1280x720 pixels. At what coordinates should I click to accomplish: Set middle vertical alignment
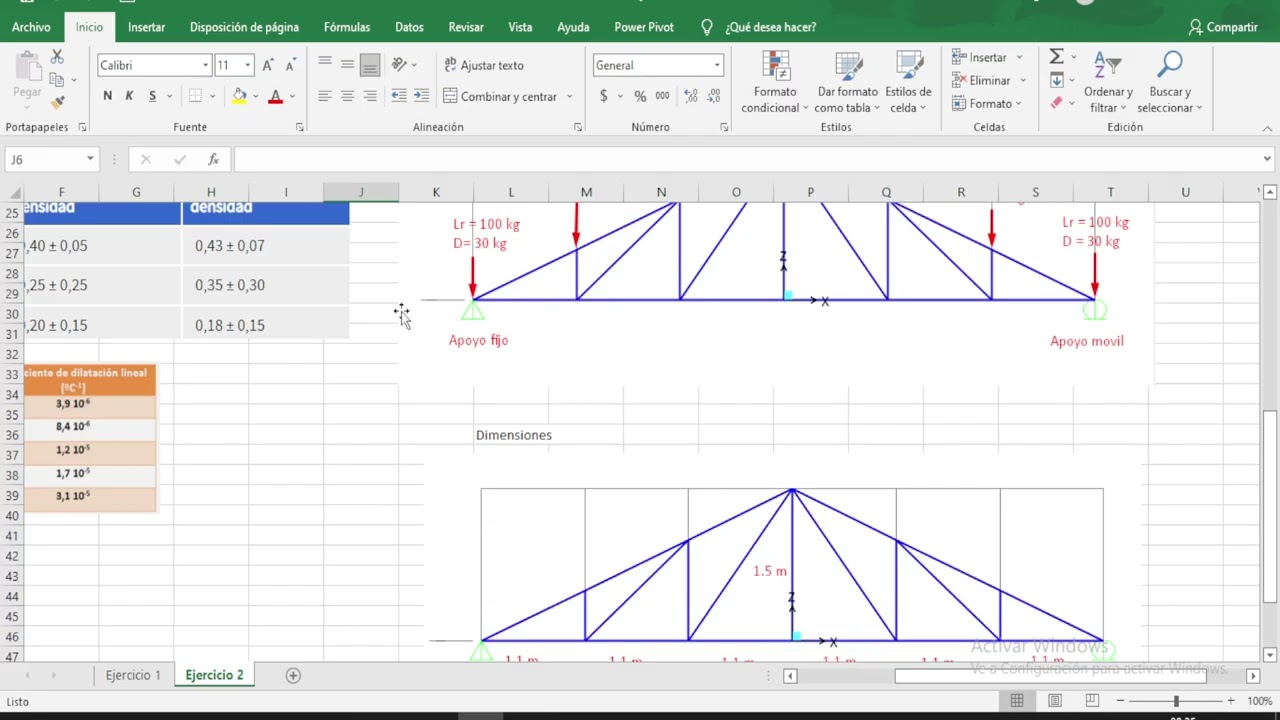(x=347, y=65)
